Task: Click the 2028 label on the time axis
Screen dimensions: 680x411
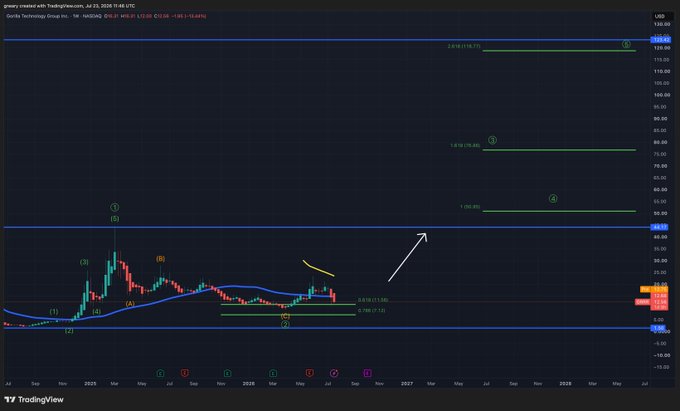Action: coord(565,384)
